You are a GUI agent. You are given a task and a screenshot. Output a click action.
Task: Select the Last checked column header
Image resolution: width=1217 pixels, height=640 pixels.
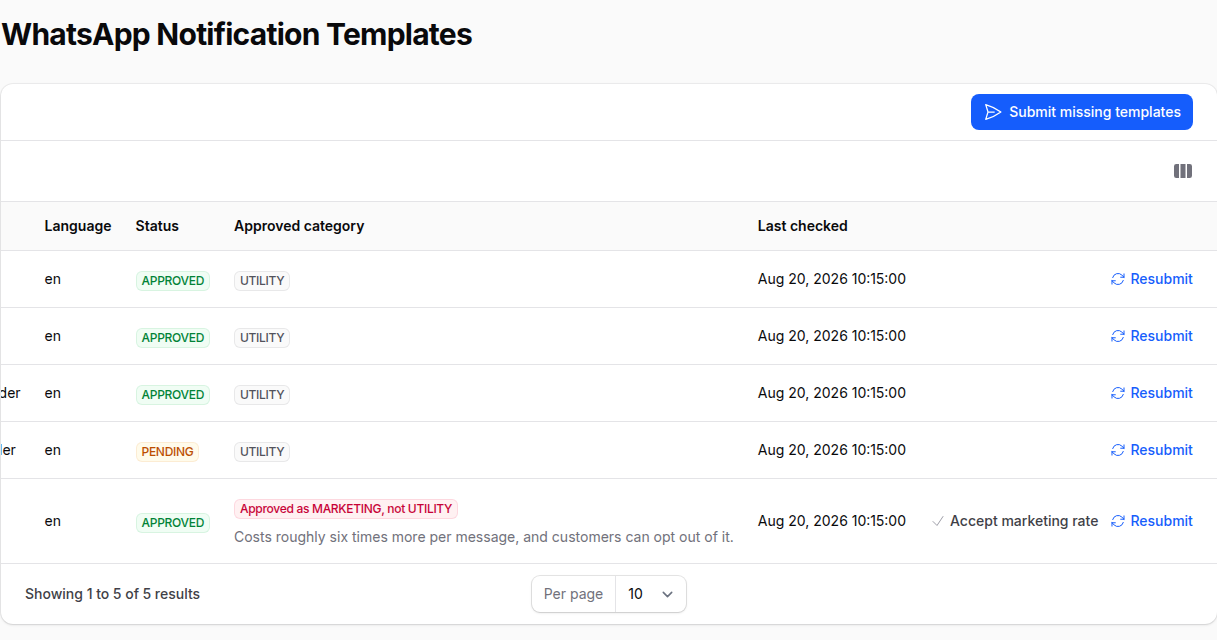(802, 226)
